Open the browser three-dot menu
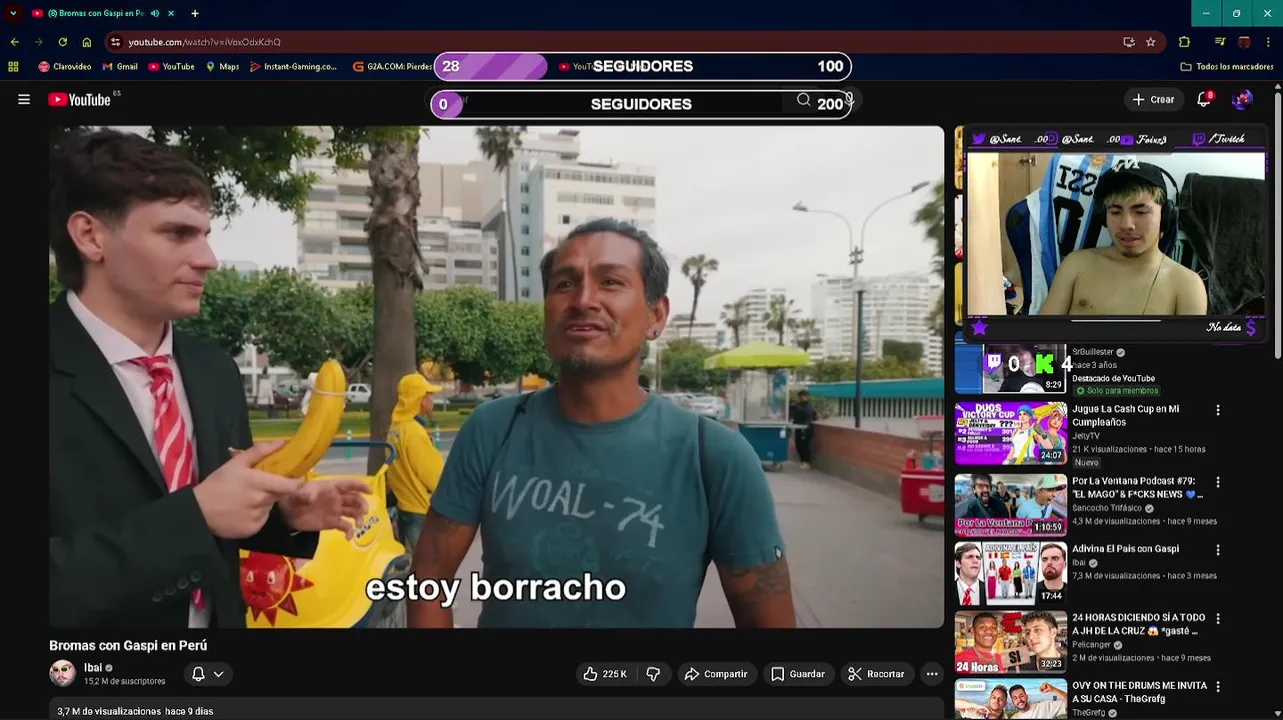The image size is (1283, 720). click(x=1269, y=42)
